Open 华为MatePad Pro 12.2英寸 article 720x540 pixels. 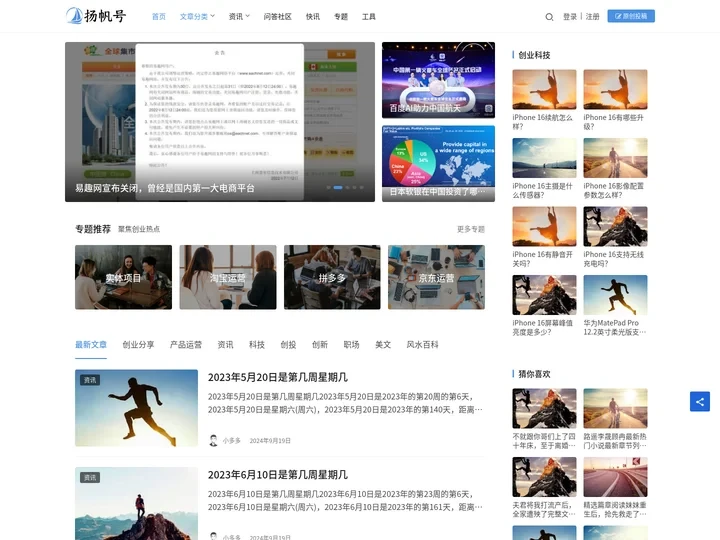pos(614,327)
